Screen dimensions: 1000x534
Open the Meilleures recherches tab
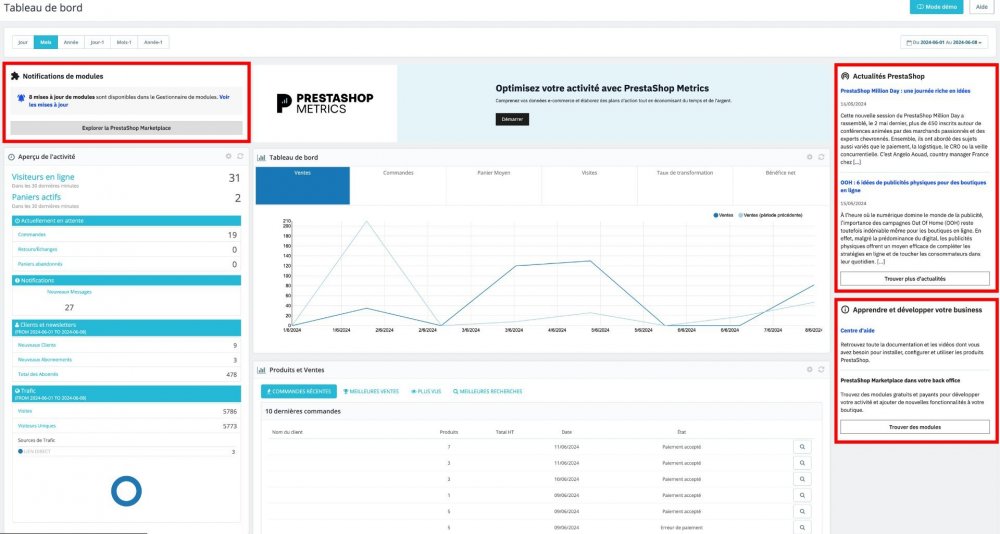pyautogui.click(x=487, y=391)
